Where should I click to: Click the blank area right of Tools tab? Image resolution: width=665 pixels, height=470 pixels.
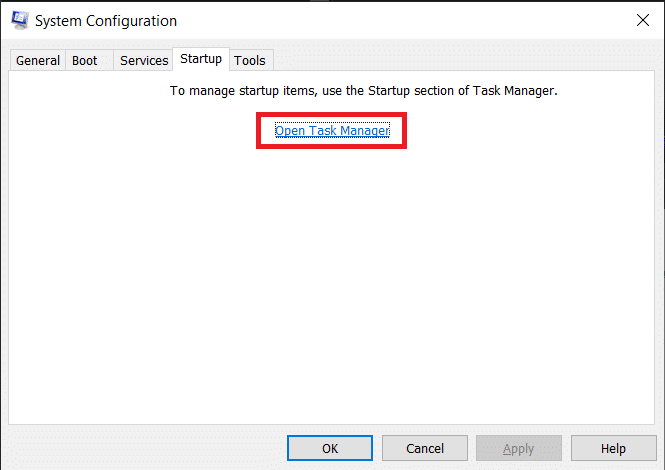coord(450,60)
